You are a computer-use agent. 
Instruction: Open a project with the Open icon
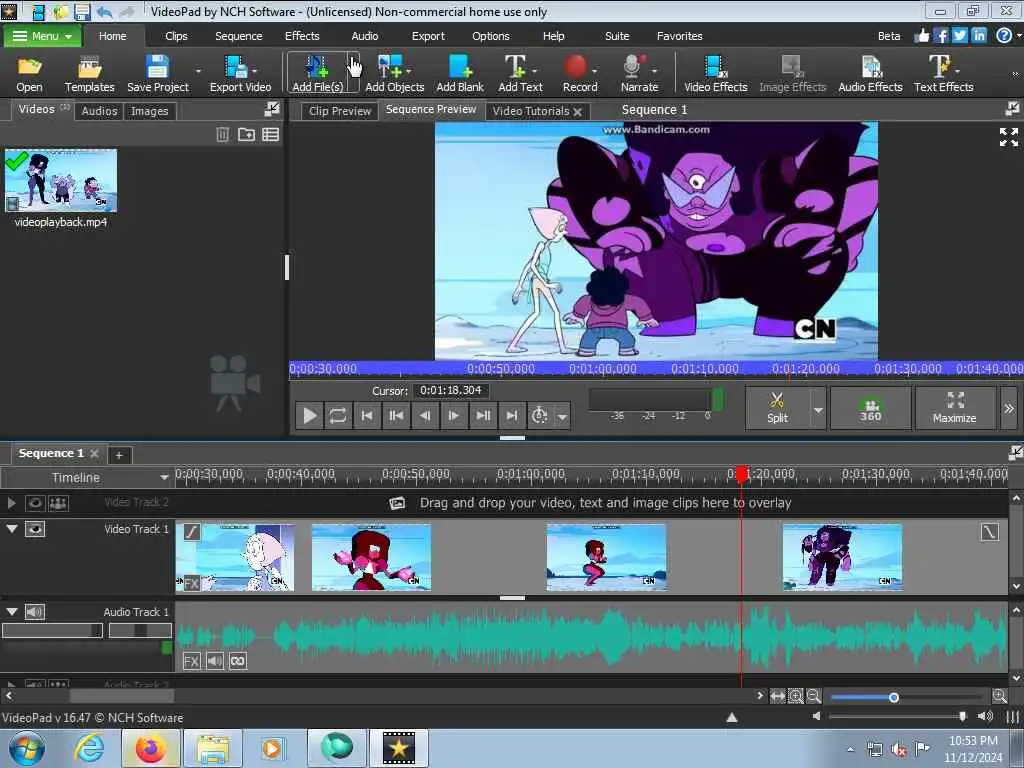tap(29, 73)
